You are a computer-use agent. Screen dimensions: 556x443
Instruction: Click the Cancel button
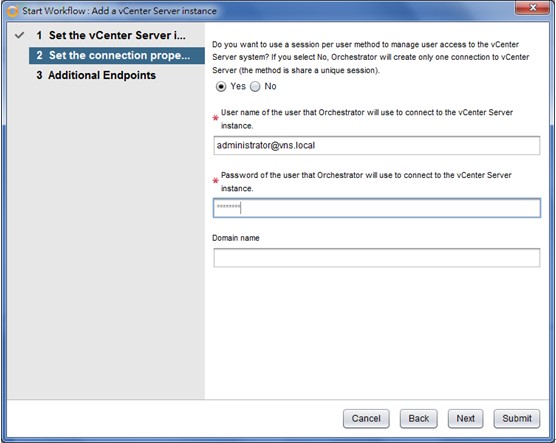click(366, 419)
